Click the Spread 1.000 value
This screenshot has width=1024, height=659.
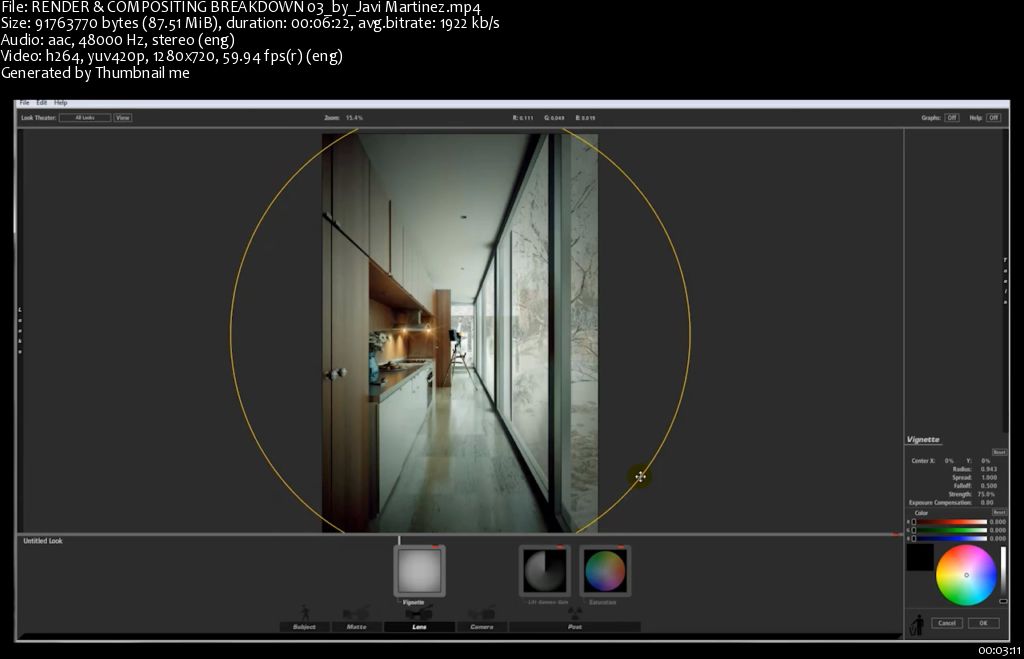[989, 477]
